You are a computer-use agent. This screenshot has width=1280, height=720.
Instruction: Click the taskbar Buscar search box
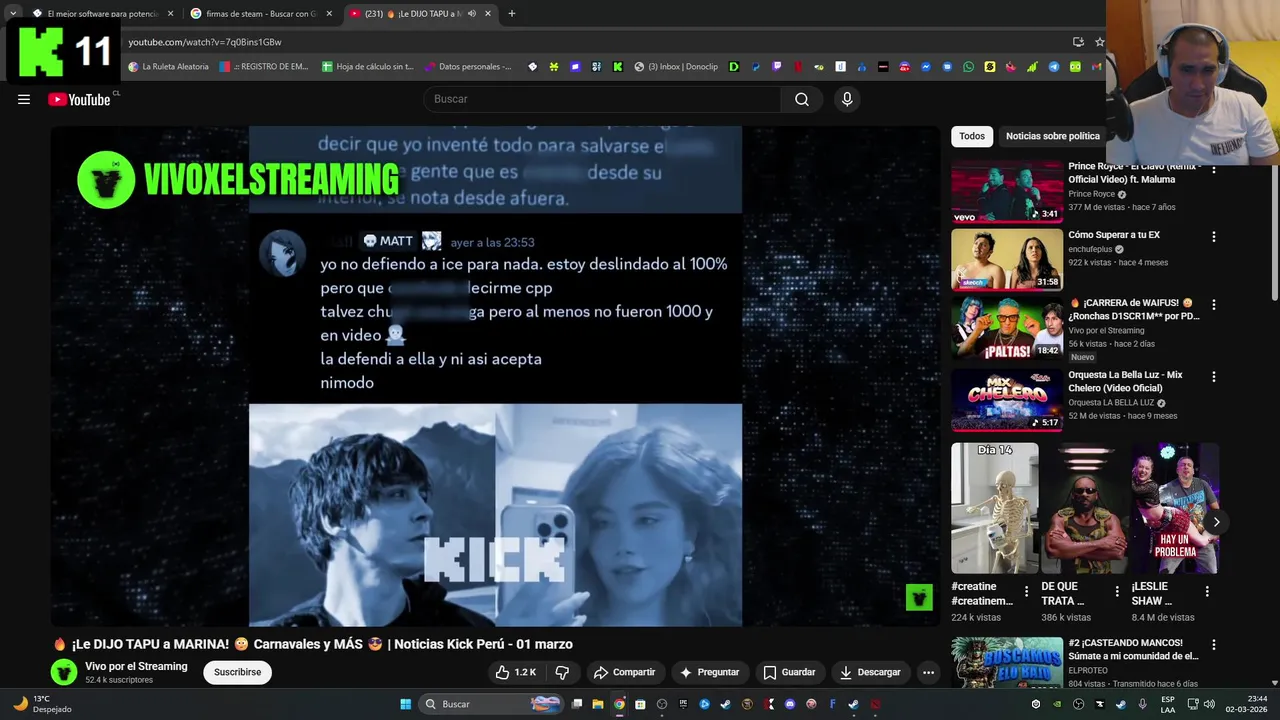(490, 704)
